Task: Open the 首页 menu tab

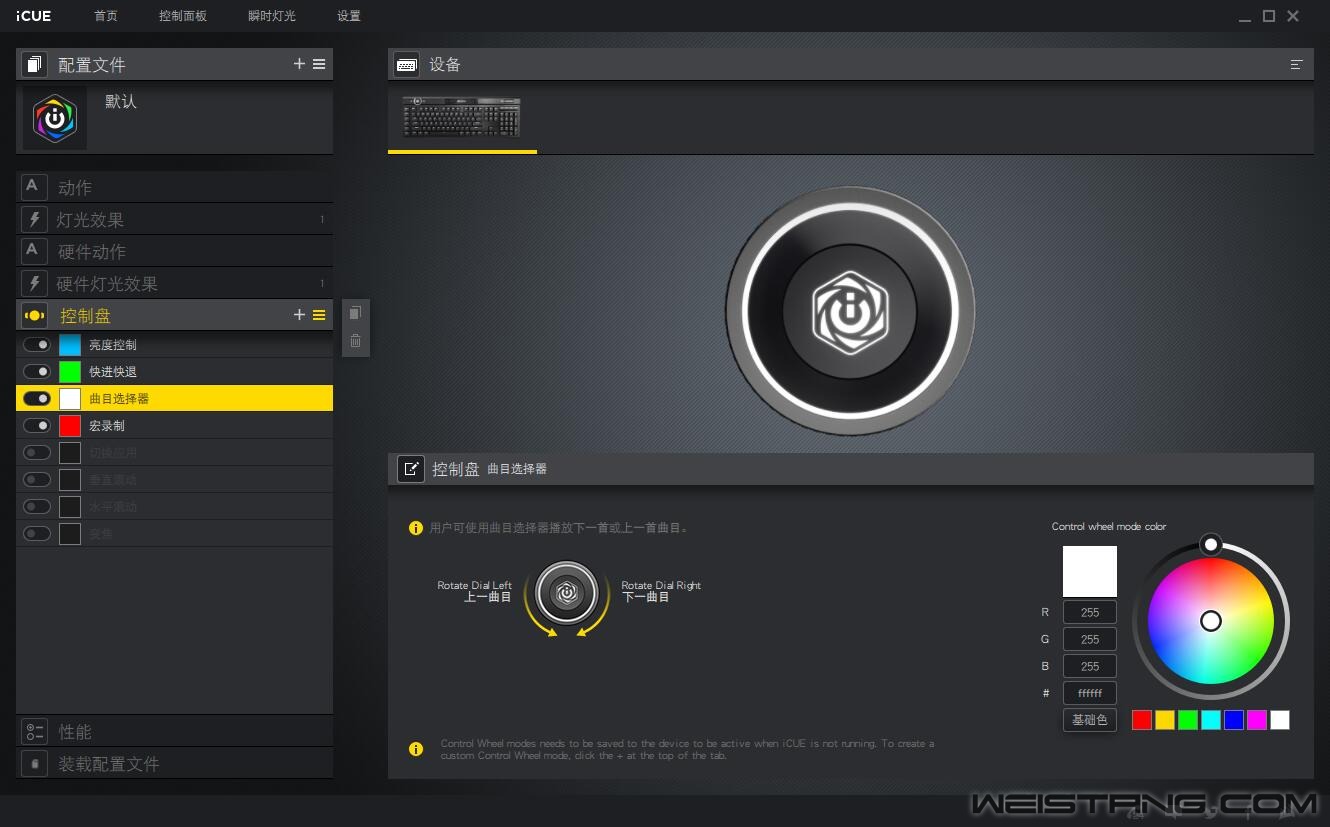Action: click(x=105, y=16)
